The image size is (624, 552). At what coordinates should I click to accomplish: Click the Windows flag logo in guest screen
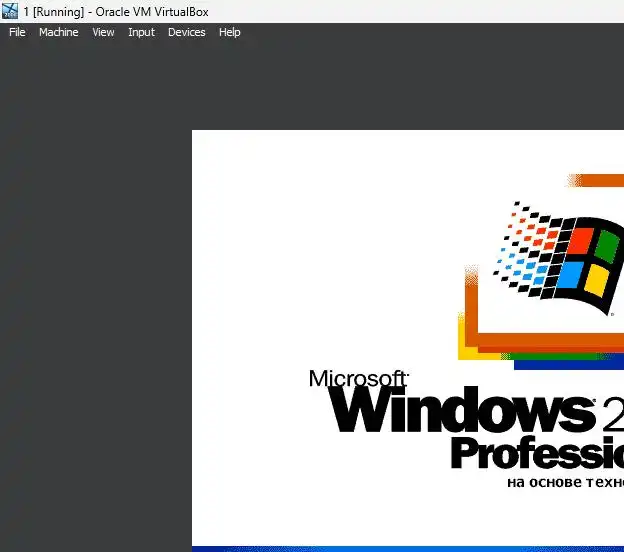click(558, 258)
